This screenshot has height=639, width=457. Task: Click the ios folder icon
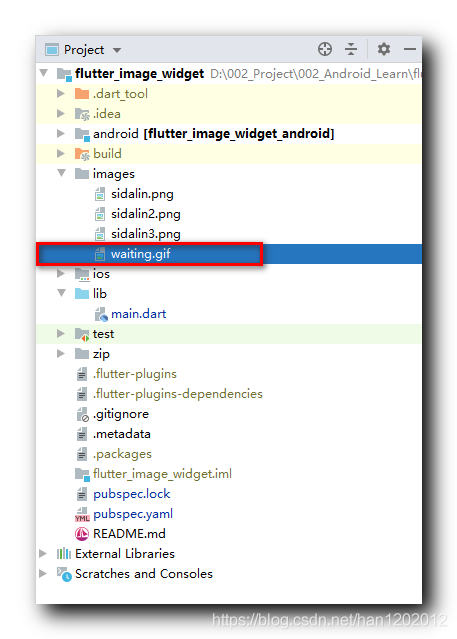[x=82, y=274]
